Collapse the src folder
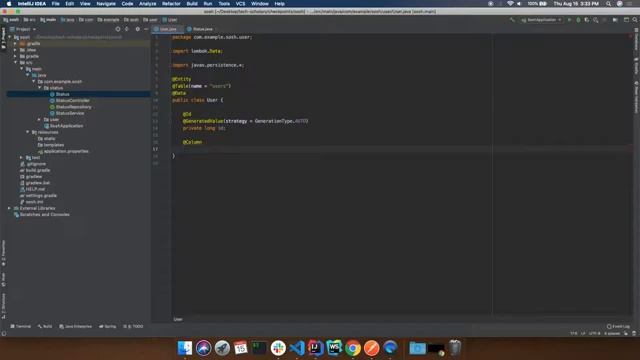This screenshot has width=640, height=360. click(x=16, y=62)
